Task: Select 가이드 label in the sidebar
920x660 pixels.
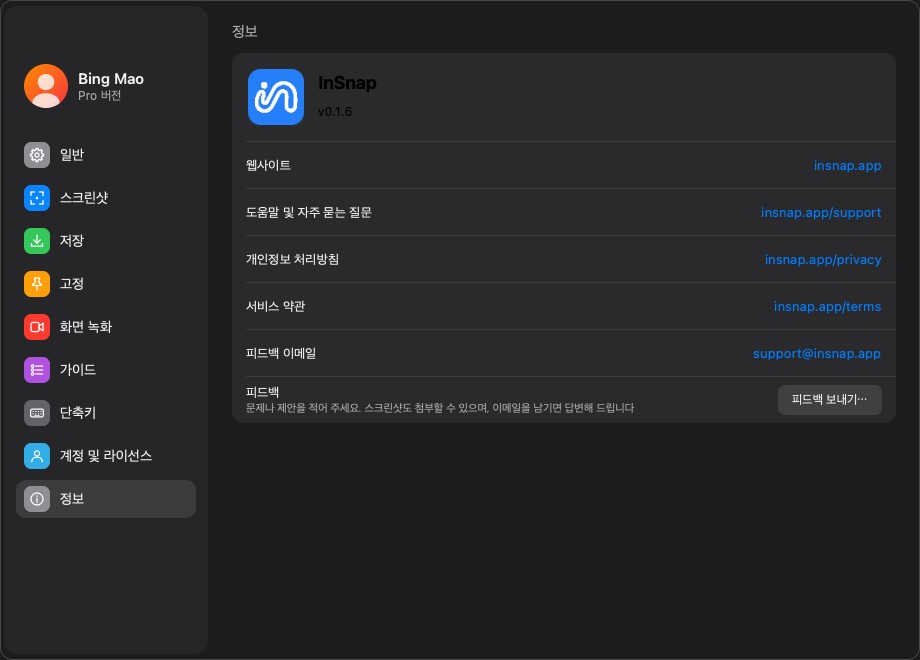Action: [77, 370]
